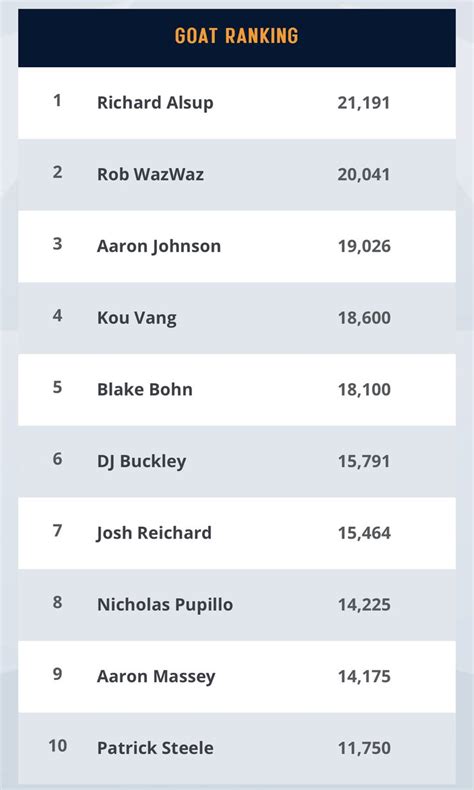
Task: Select Rob WazWaz's name
Action: pos(151,174)
